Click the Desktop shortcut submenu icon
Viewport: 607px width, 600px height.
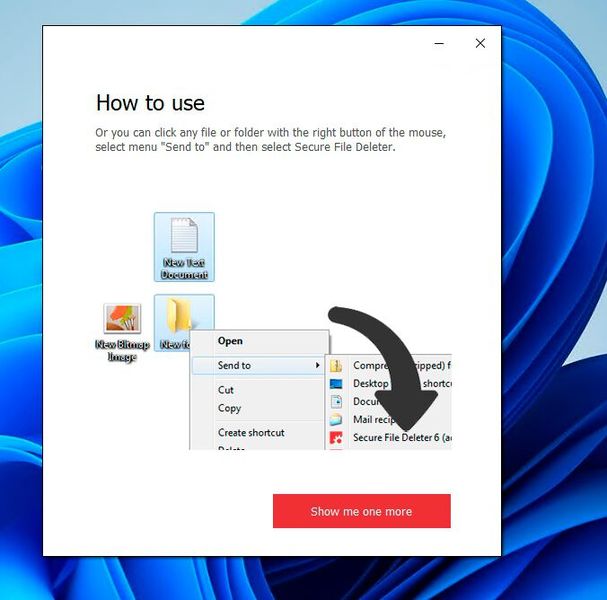336,384
